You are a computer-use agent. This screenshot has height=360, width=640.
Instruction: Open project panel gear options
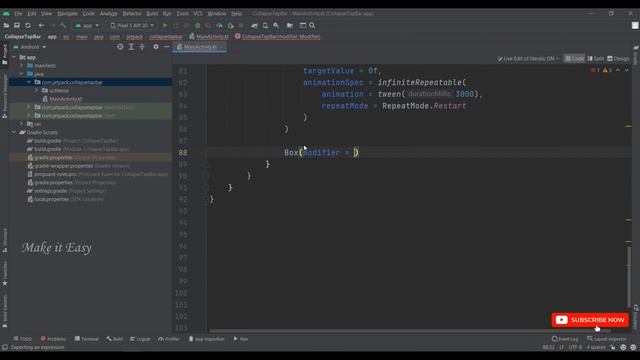click(156, 47)
